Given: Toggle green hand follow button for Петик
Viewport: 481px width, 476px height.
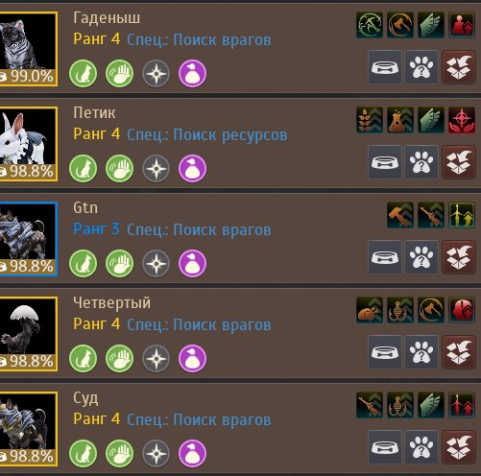Looking at the screenshot, I should 119,168.
